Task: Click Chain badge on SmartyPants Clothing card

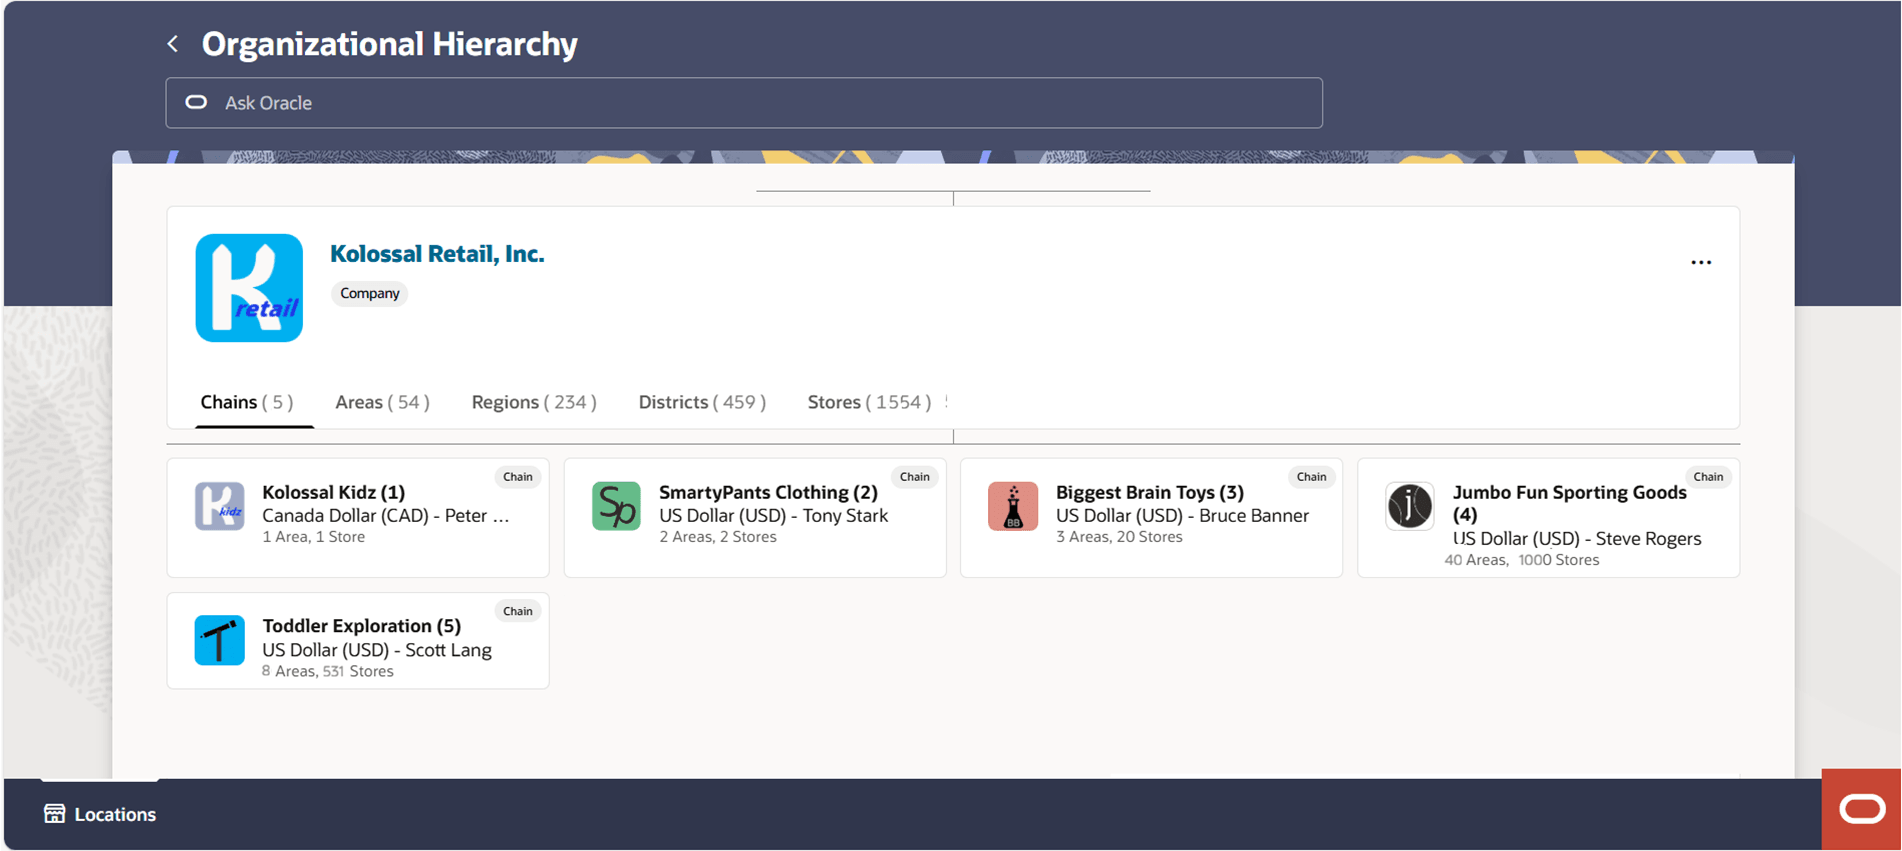Action: tap(915, 477)
